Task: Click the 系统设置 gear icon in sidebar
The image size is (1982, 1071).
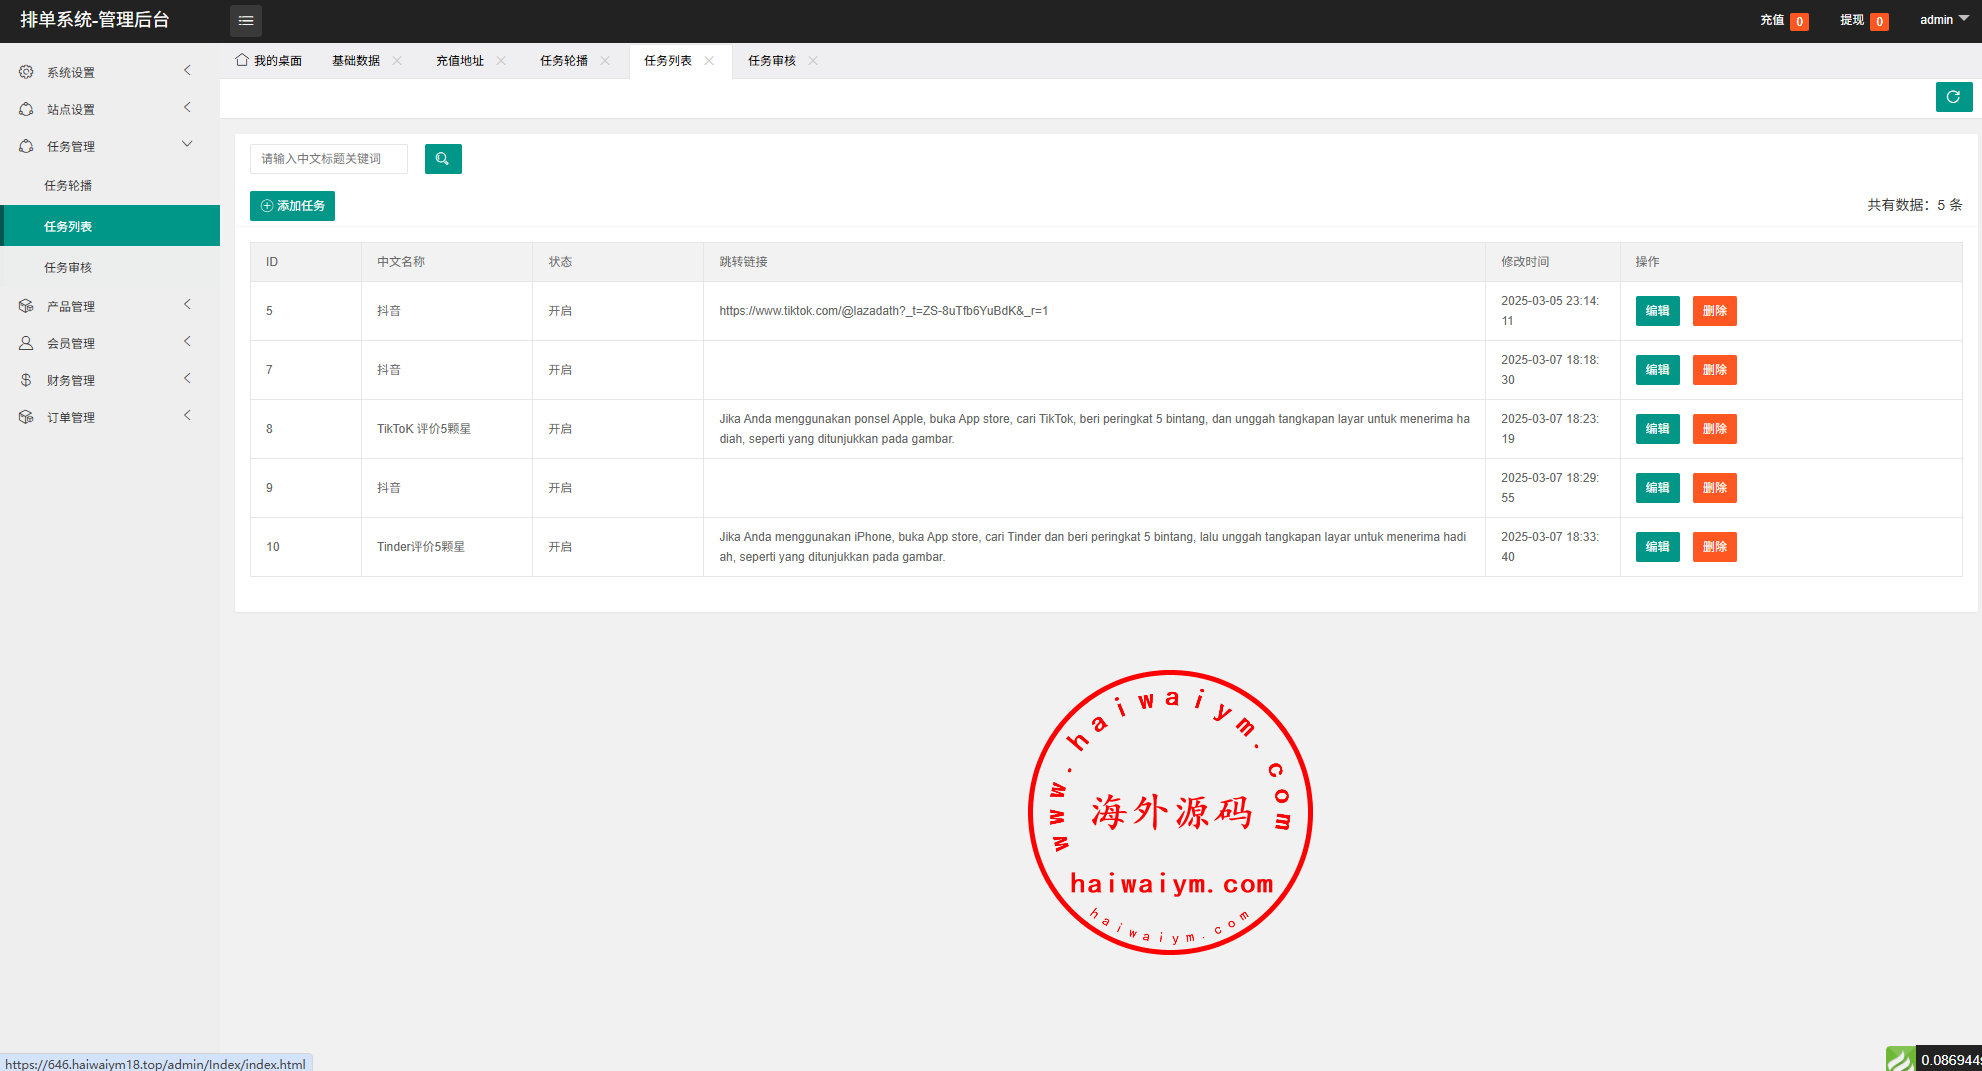Action: click(26, 72)
